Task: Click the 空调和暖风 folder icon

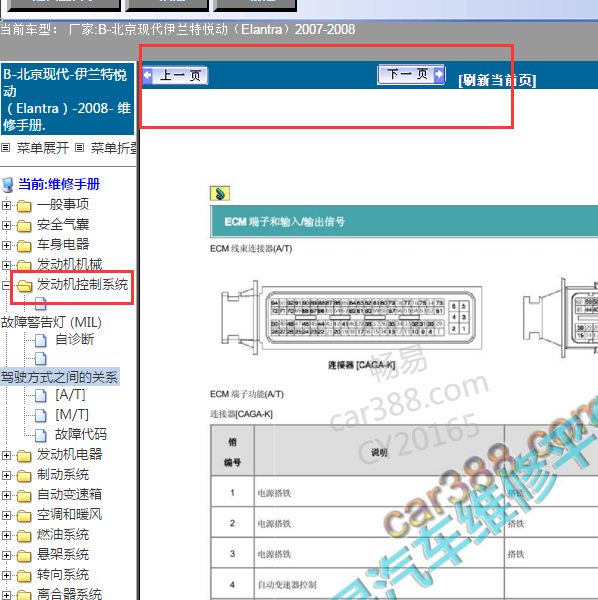Action: click(x=24, y=516)
